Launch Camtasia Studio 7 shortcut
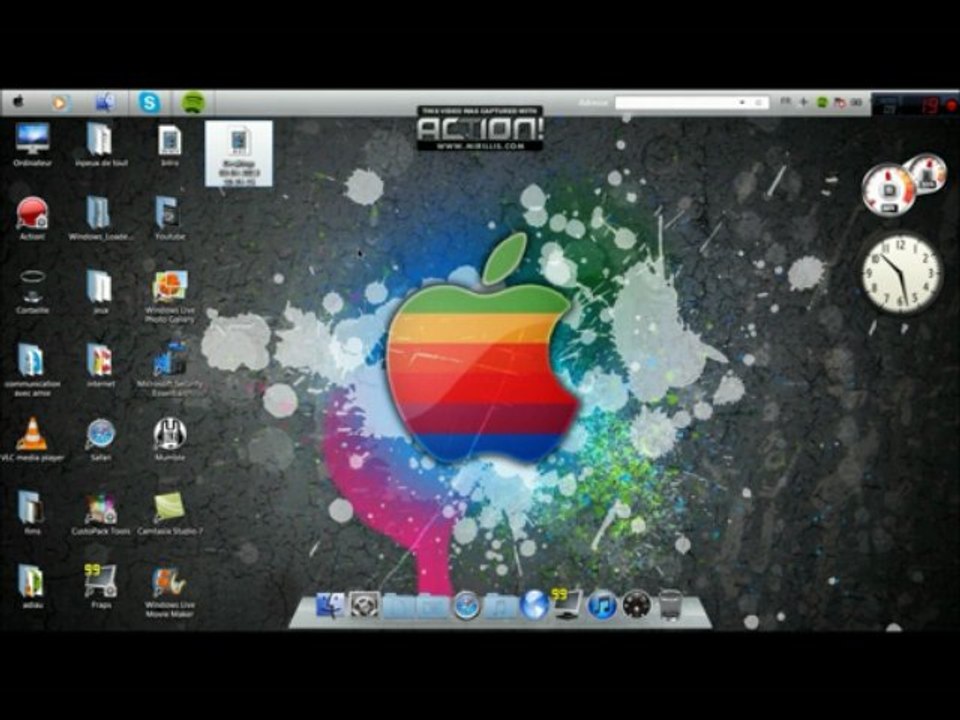The image size is (960, 720). click(170, 513)
